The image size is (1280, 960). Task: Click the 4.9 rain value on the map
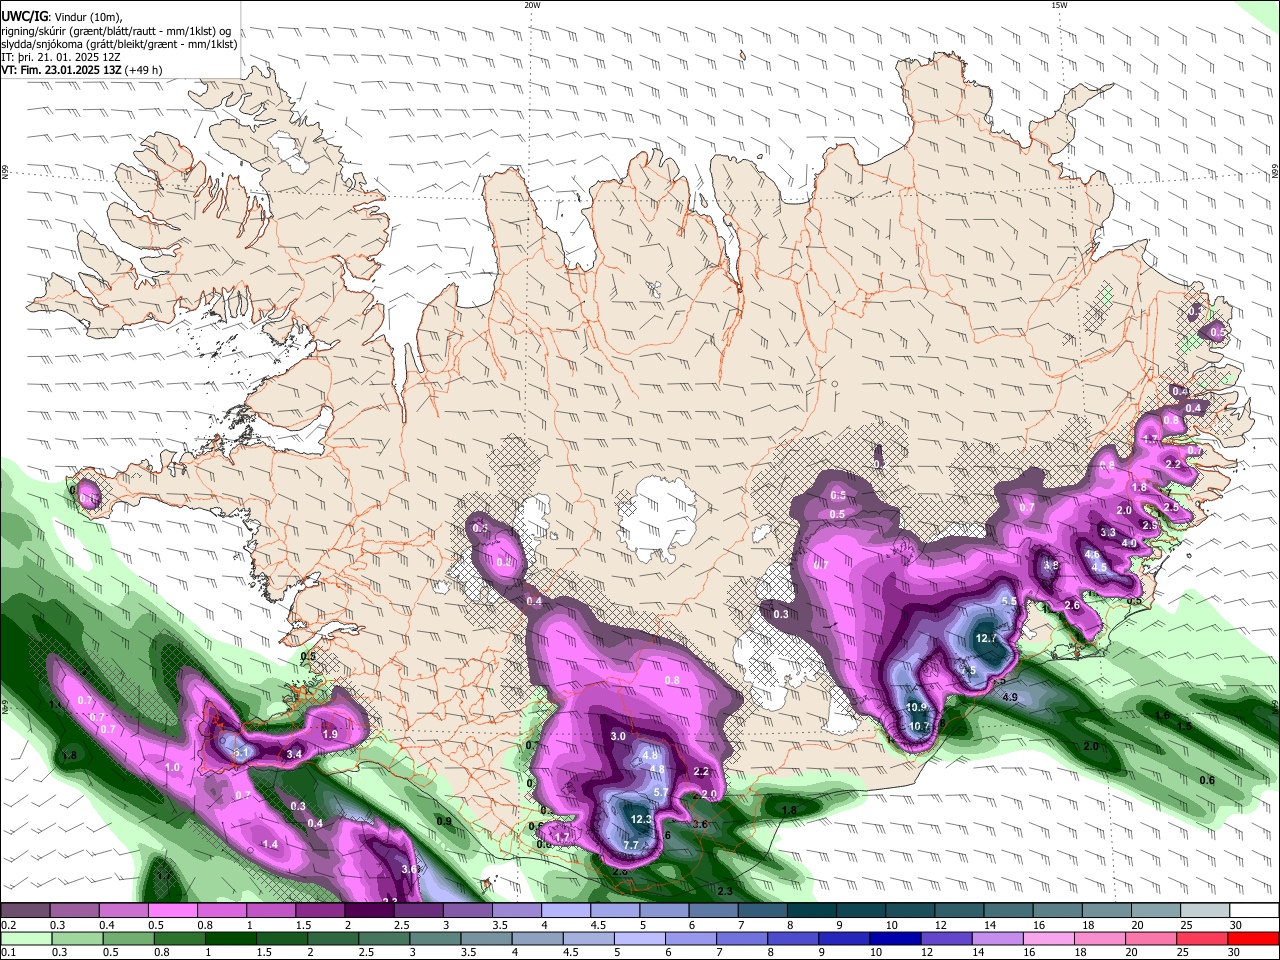[1010, 697]
